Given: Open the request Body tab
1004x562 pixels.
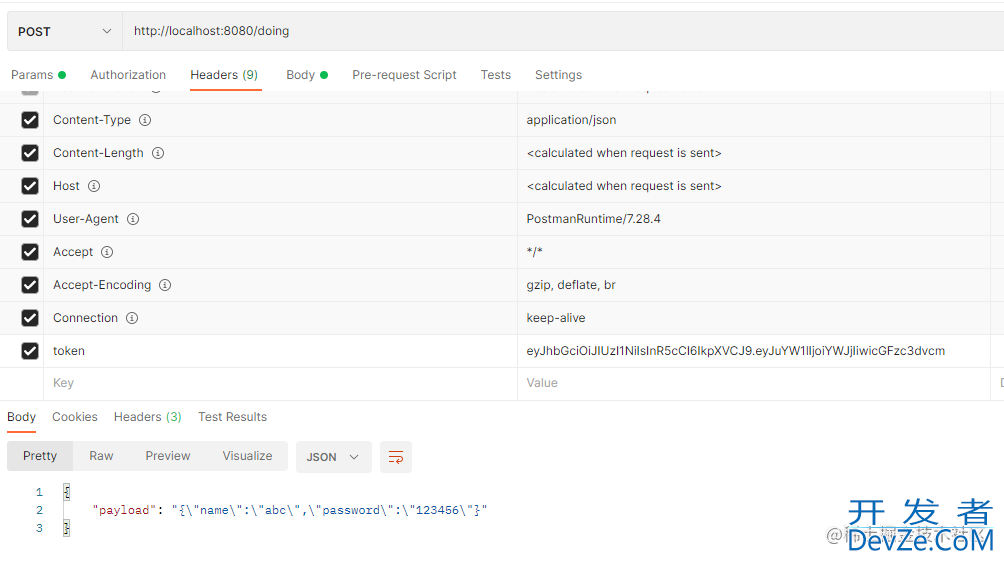Looking at the screenshot, I should coord(307,75).
